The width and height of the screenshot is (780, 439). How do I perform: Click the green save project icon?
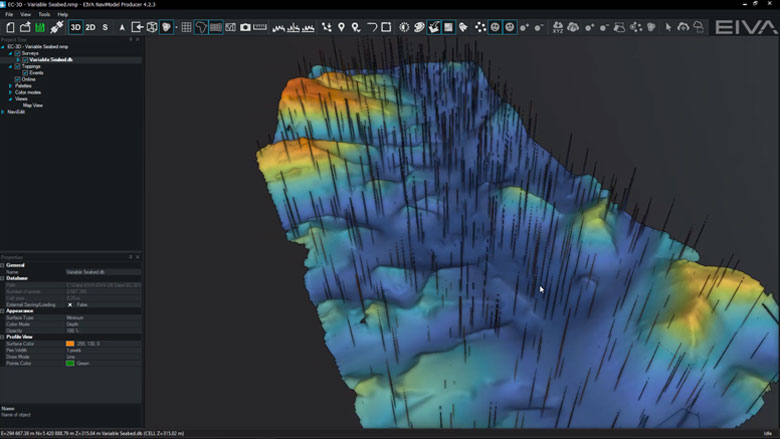point(40,27)
